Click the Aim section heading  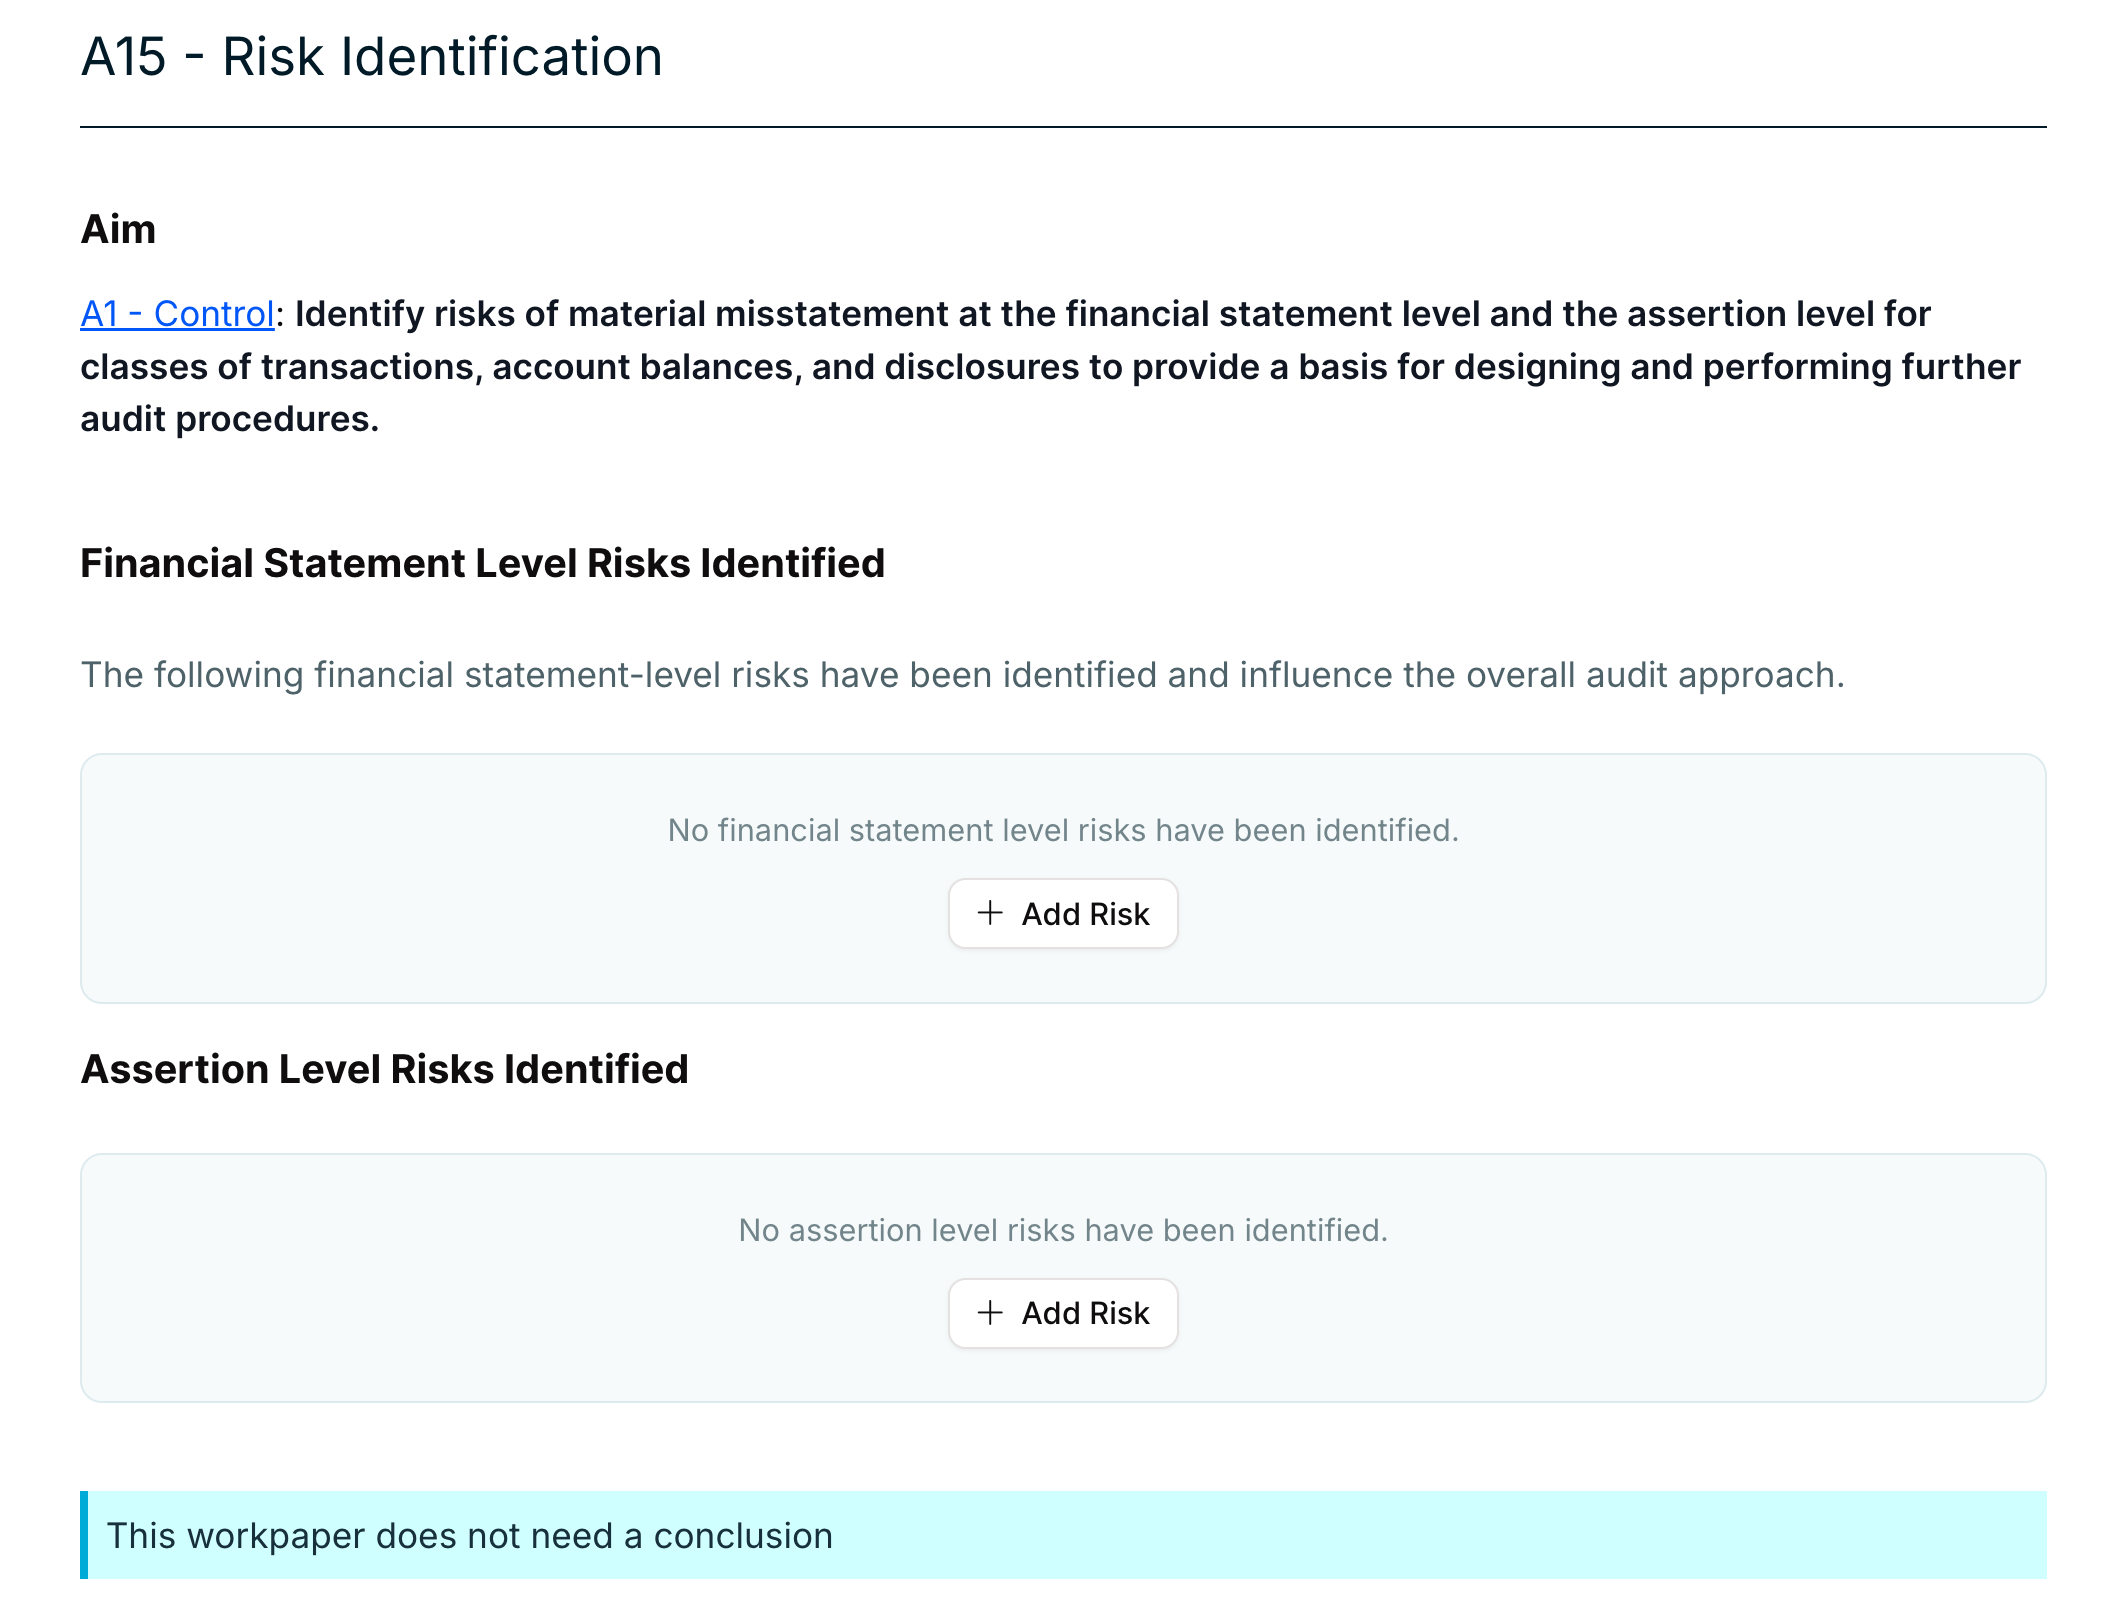tap(118, 229)
